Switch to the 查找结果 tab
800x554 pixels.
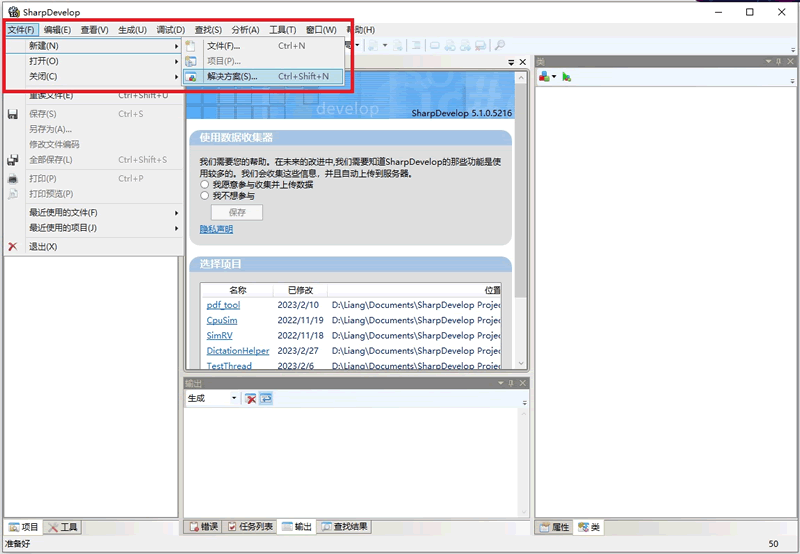pos(344,526)
